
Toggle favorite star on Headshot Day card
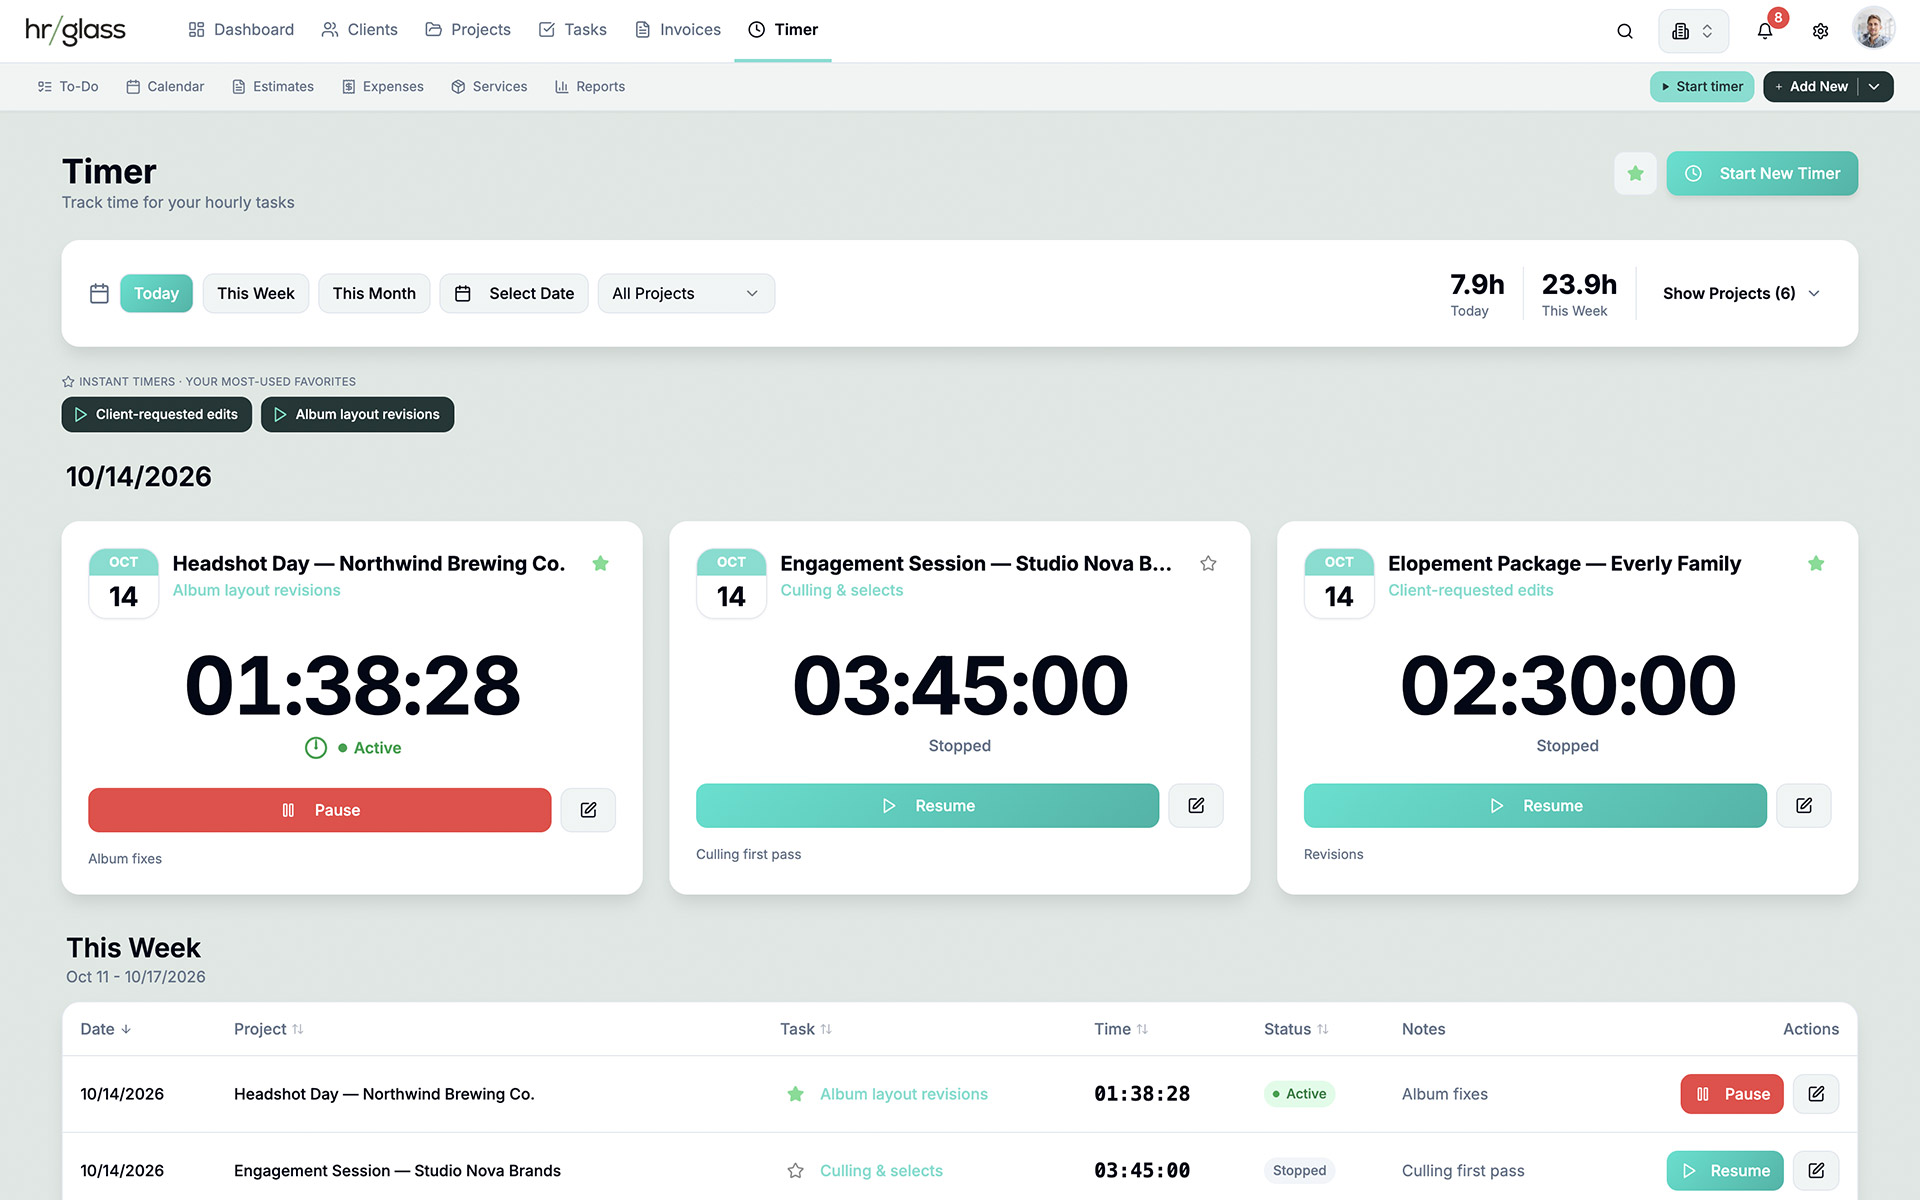[600, 564]
